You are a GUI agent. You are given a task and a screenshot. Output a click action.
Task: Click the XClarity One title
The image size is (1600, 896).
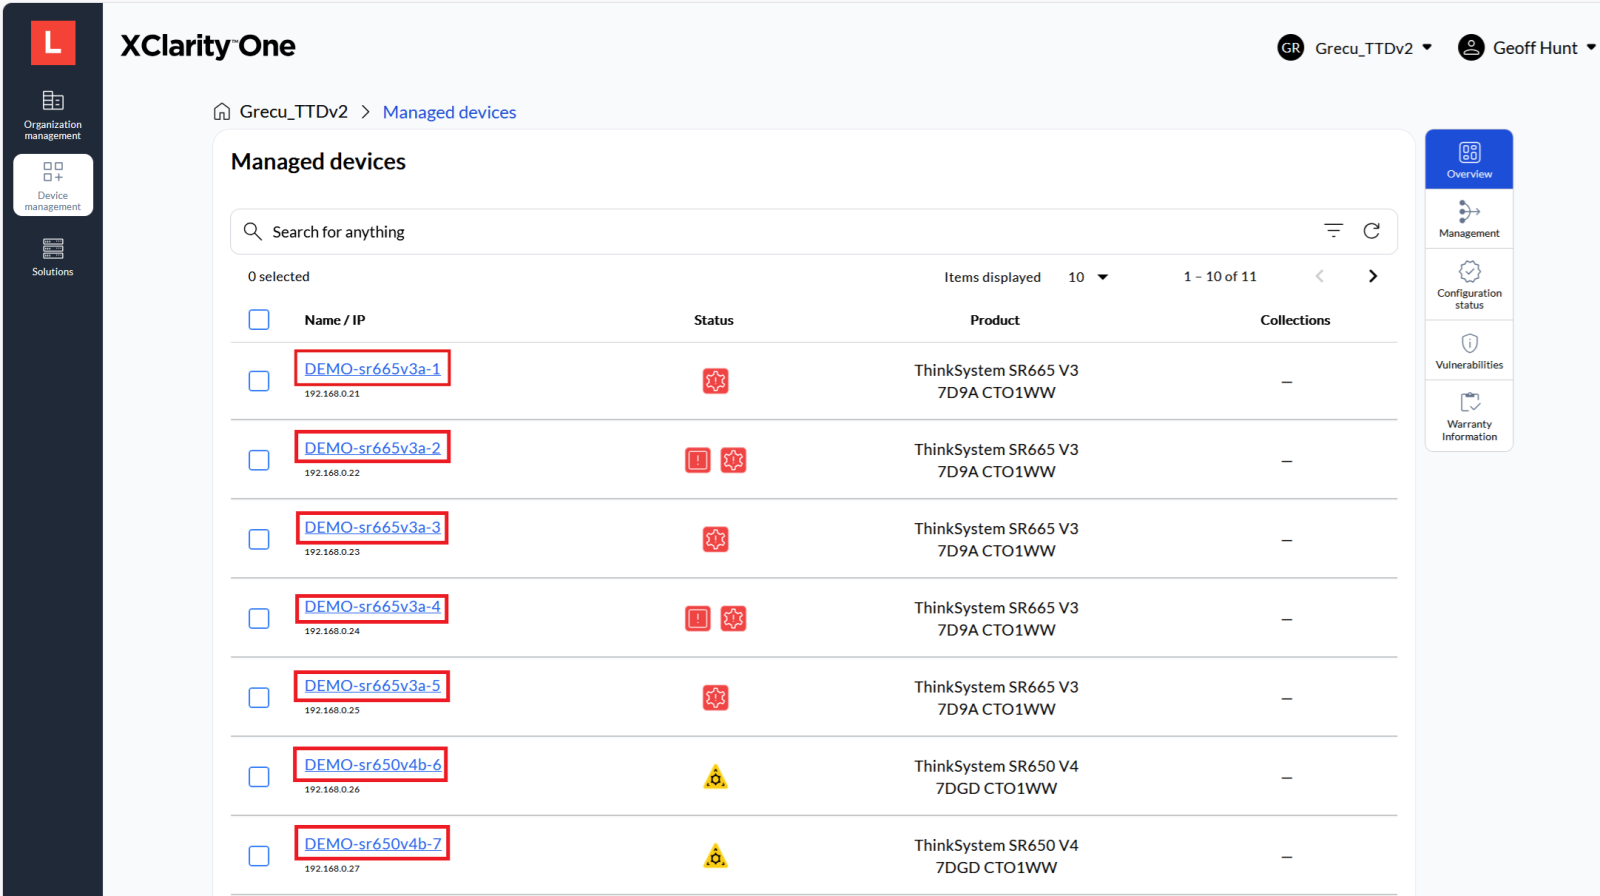(208, 46)
